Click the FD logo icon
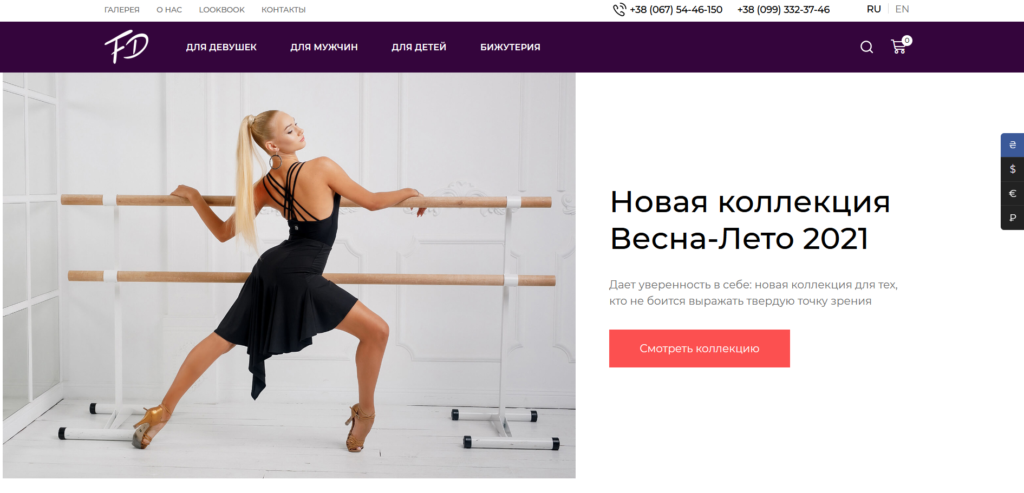 (x=127, y=48)
